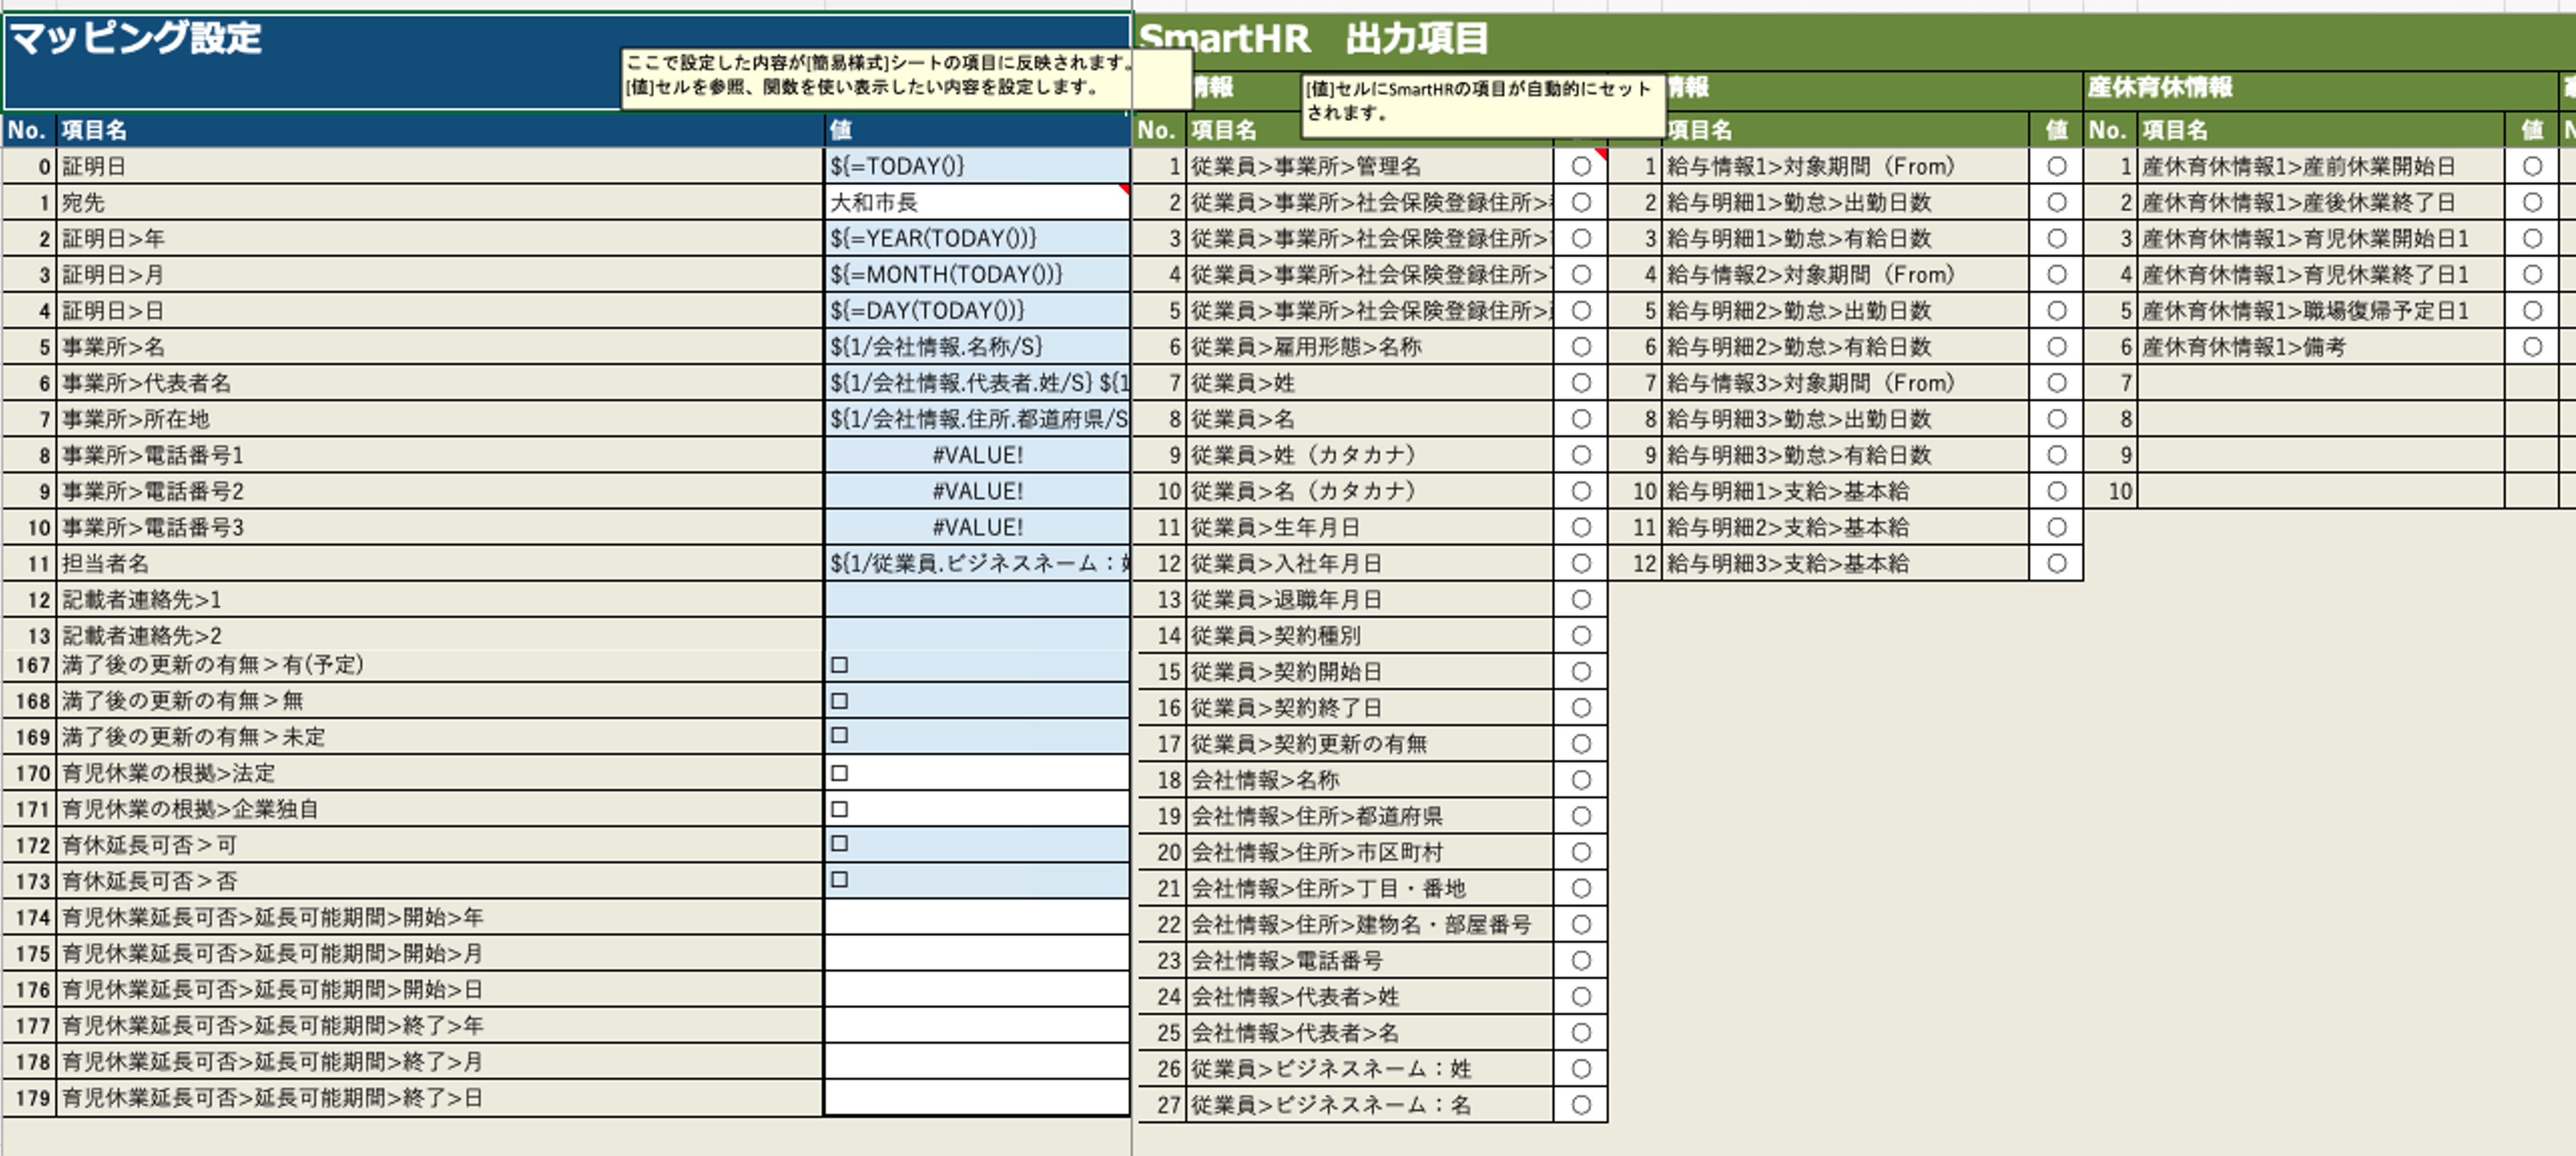This screenshot has height=1156, width=2576.
Task: Toggle checkbox for 育児休業の根拠>企業独自
Action: click(x=840, y=809)
